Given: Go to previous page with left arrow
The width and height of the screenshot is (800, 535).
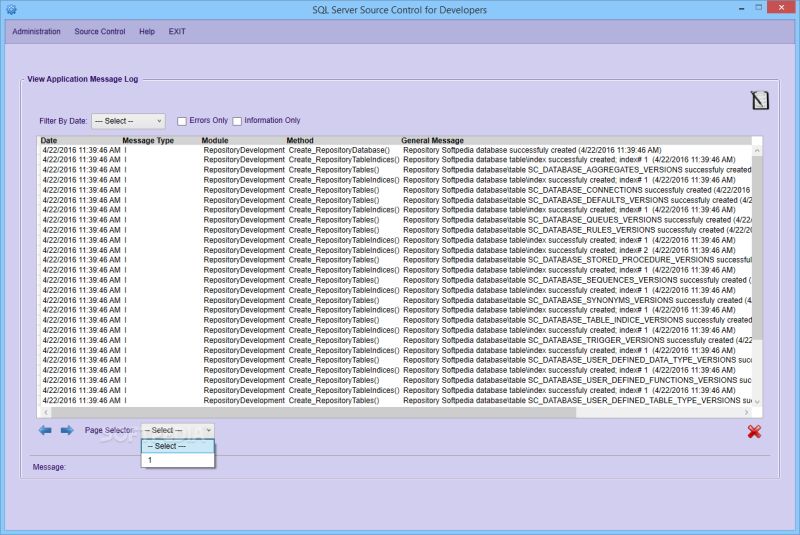Looking at the screenshot, I should [45, 430].
